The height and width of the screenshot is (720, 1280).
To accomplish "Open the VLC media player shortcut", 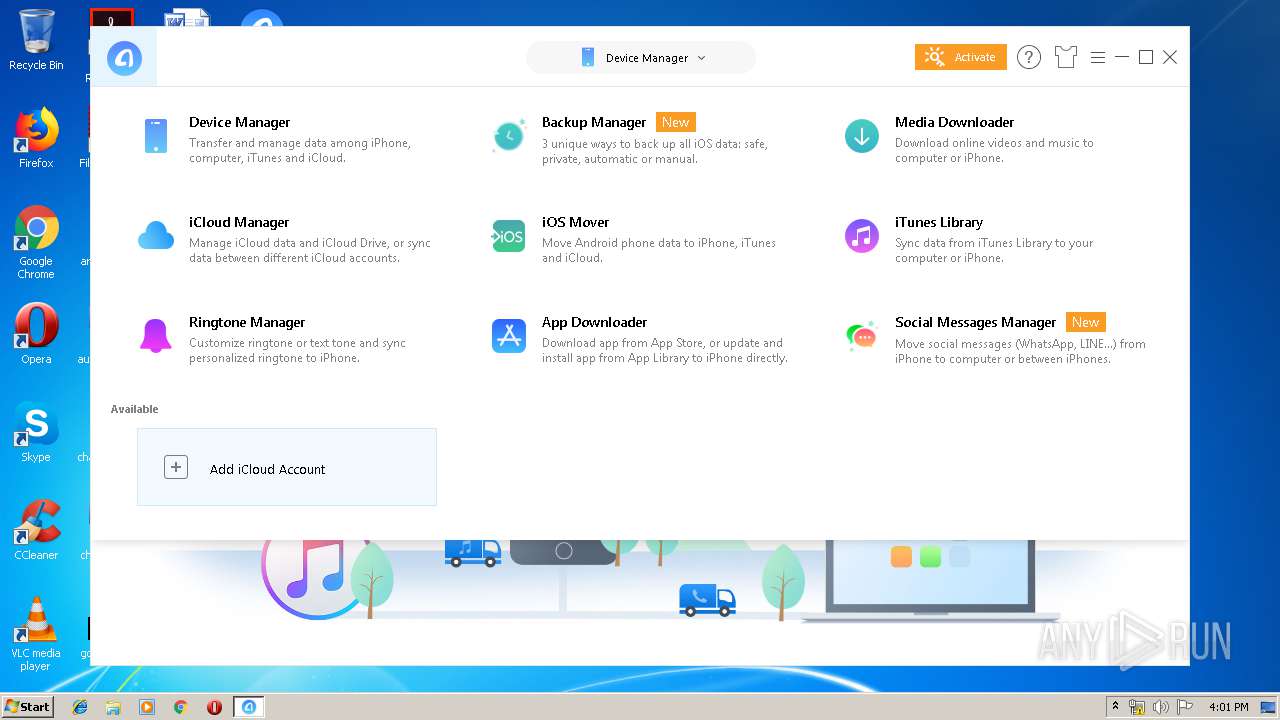I will click(x=36, y=634).
